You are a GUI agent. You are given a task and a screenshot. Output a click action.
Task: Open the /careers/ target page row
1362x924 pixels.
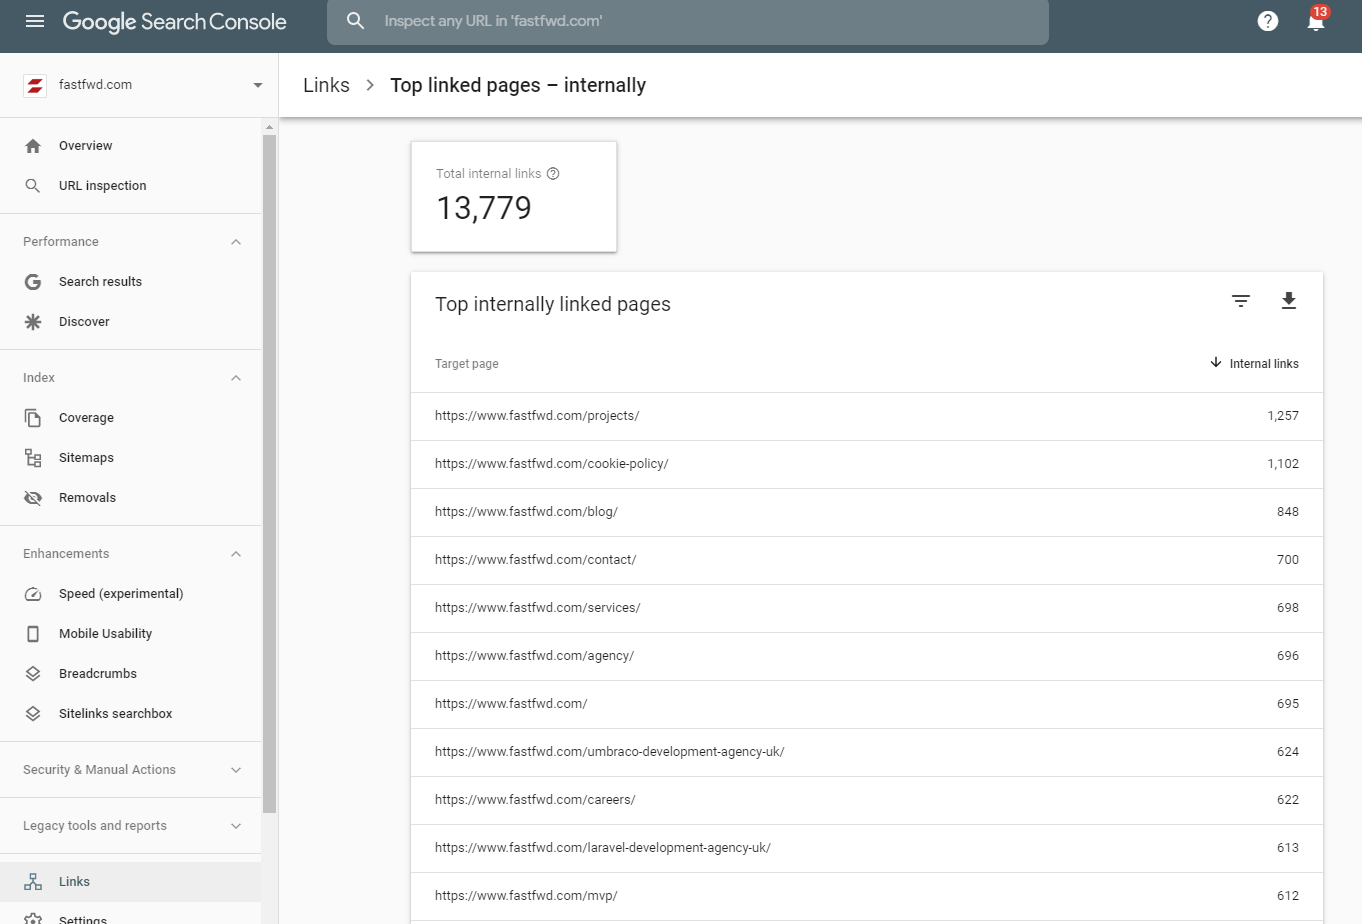867,800
